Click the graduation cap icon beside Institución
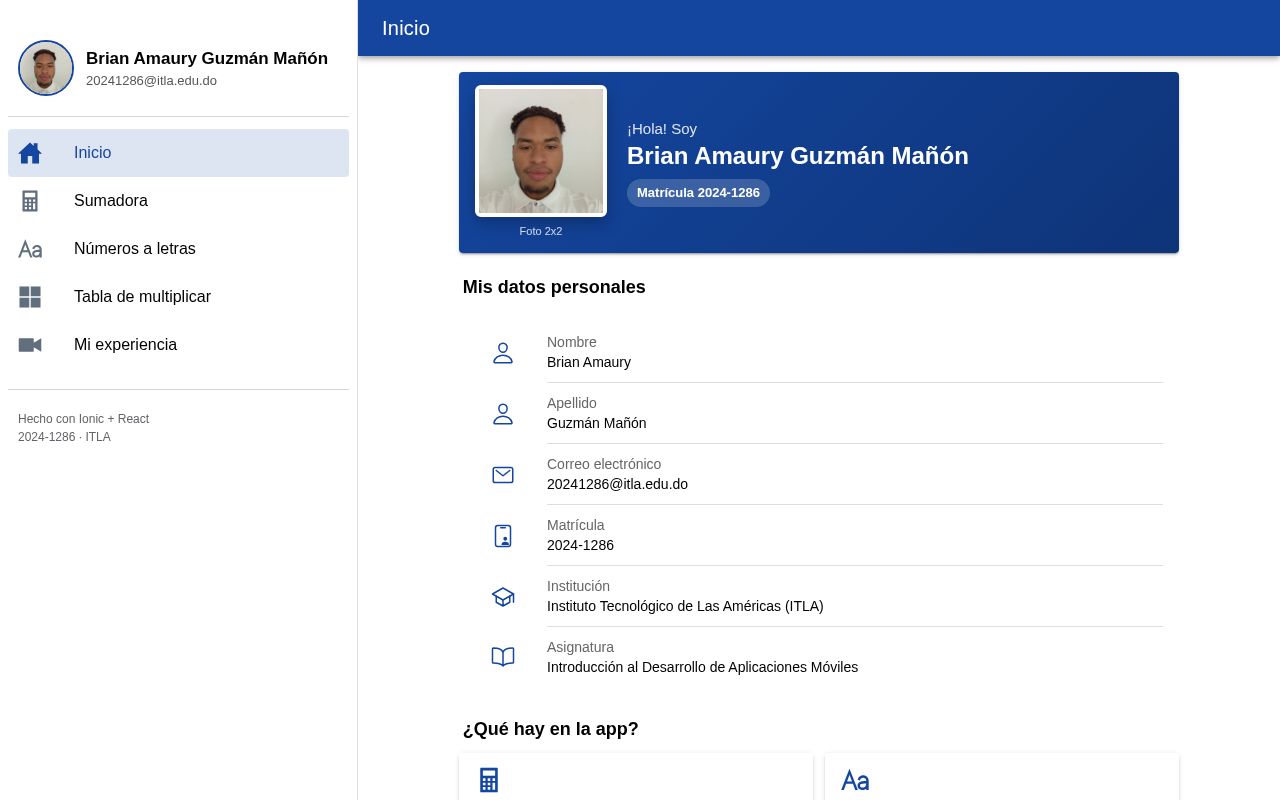This screenshot has height=800, width=1280. (x=503, y=597)
